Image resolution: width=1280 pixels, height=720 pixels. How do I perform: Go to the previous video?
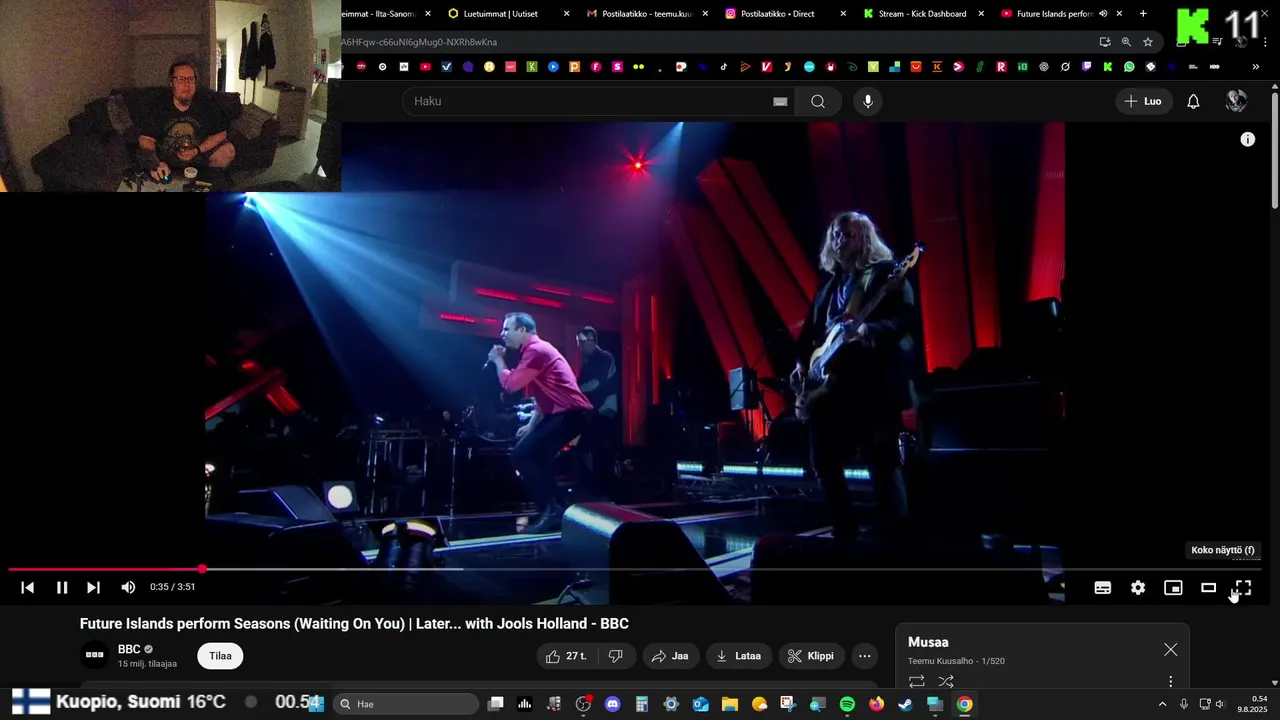click(28, 588)
